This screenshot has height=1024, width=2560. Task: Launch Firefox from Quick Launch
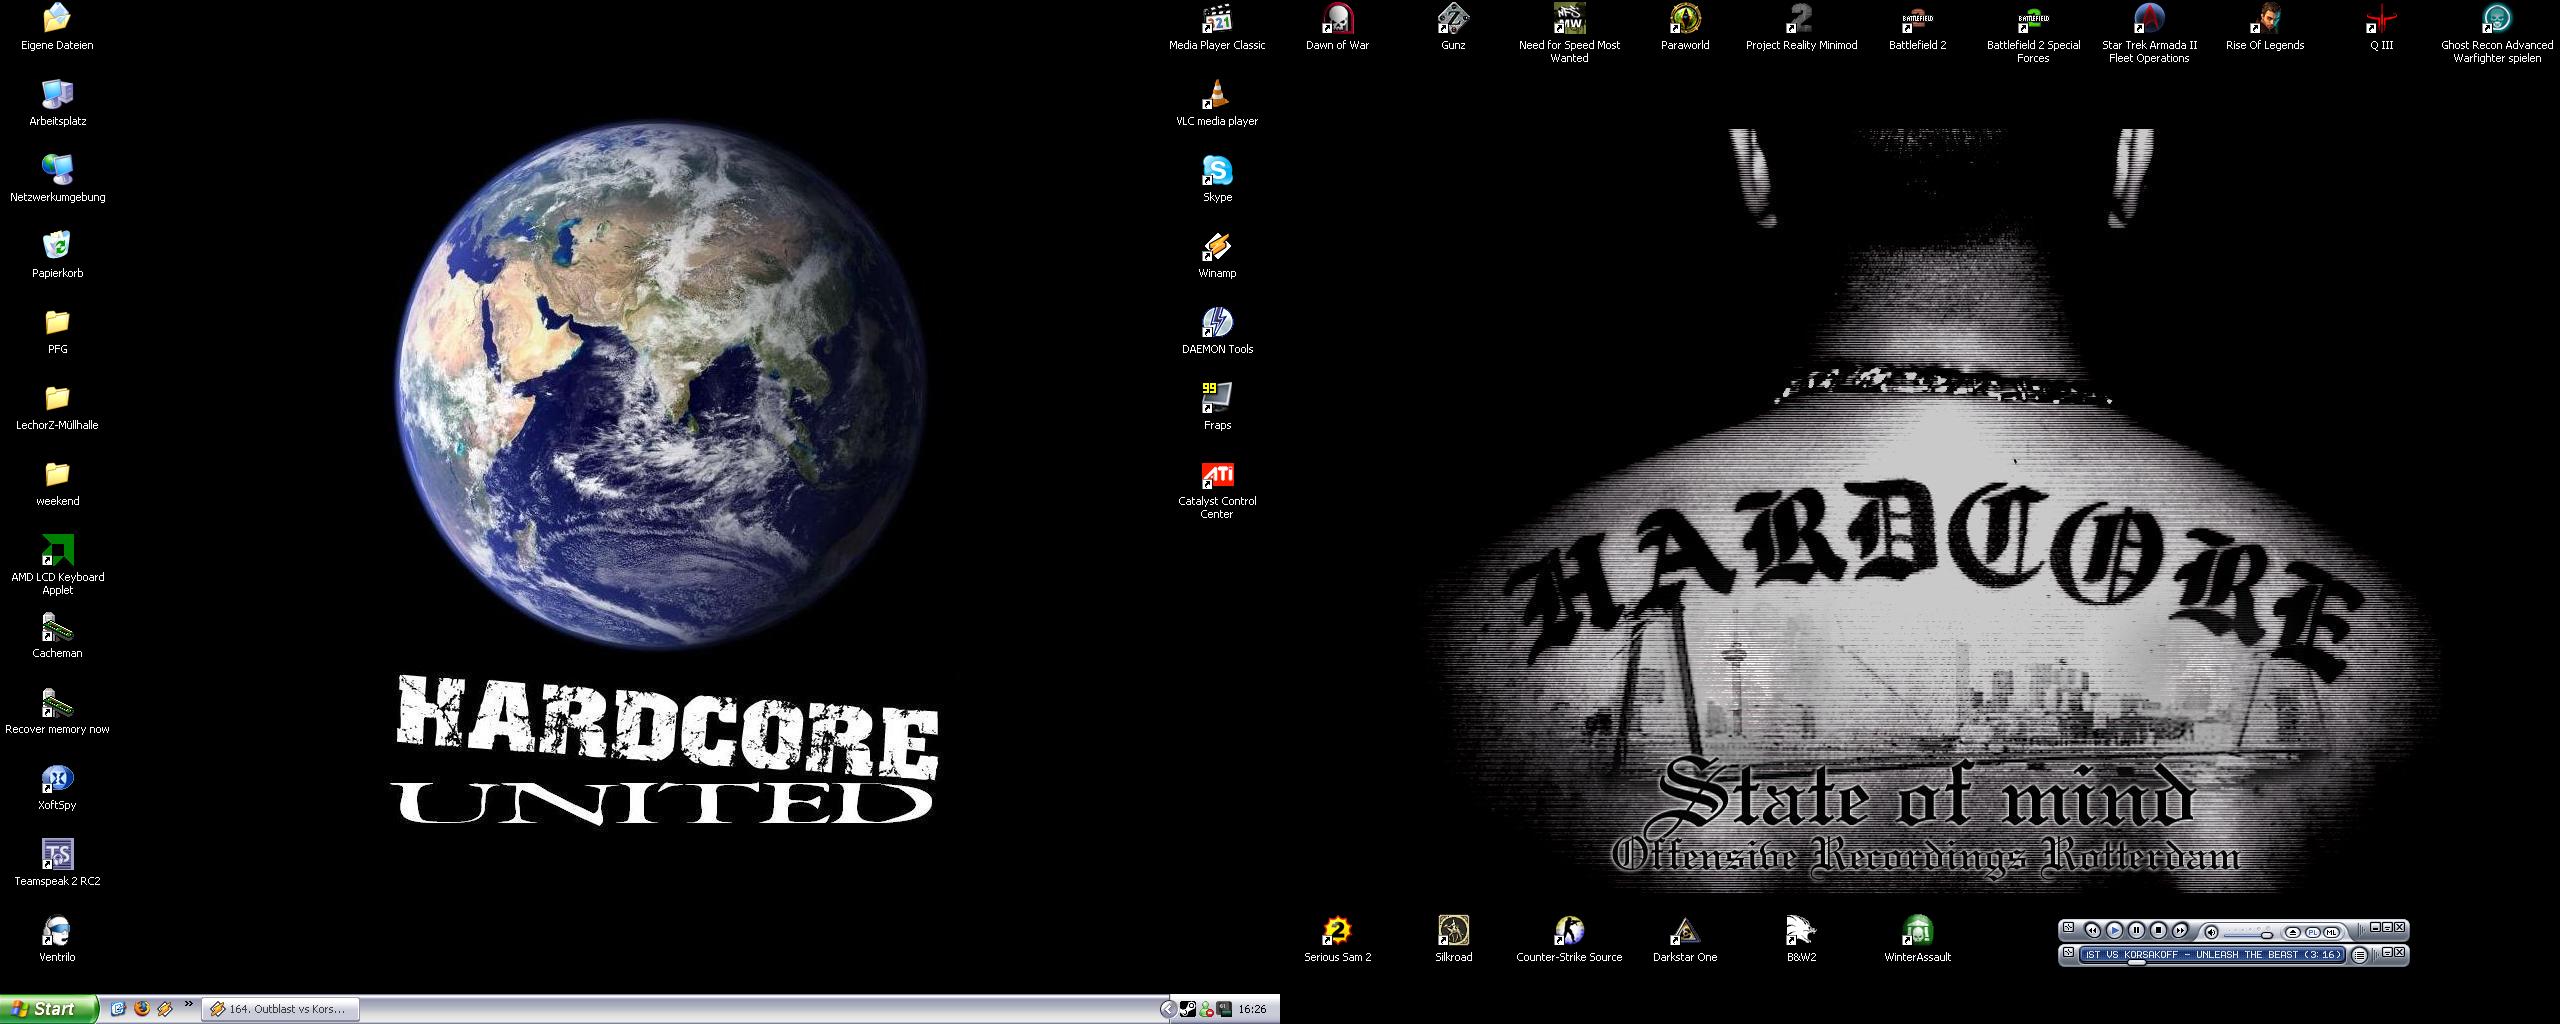point(141,1009)
